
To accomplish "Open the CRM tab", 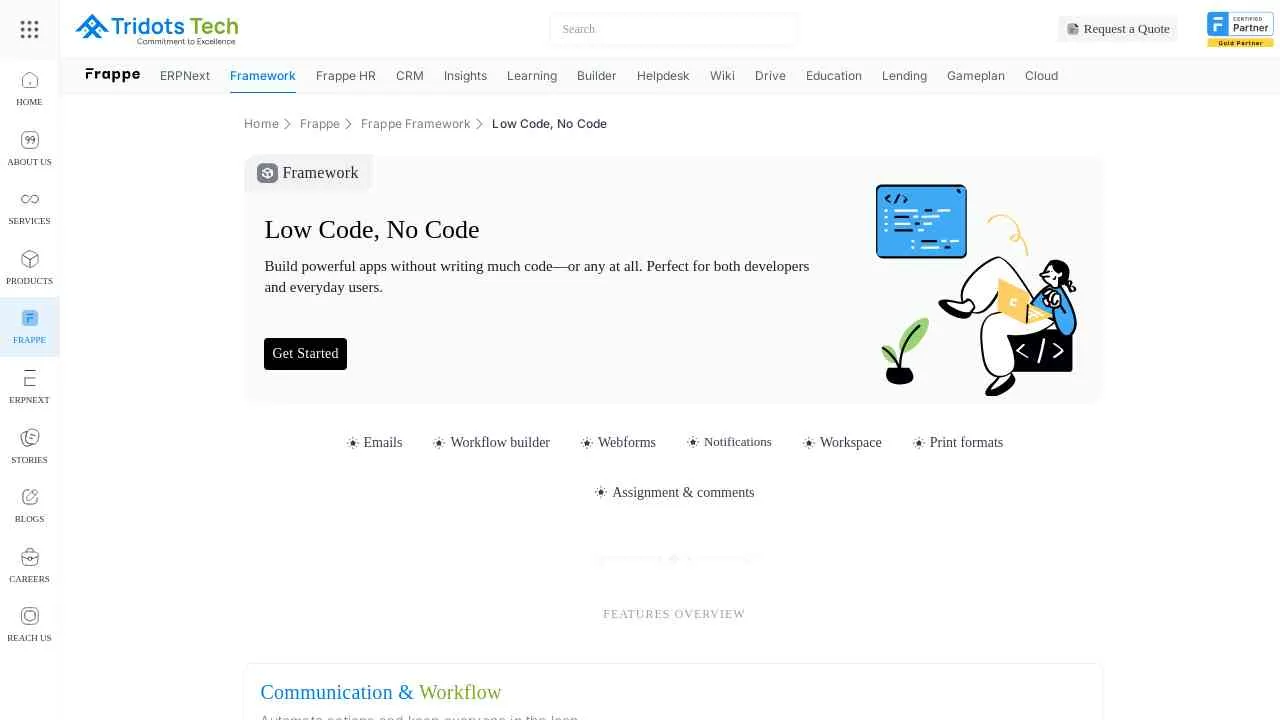I will 410,76.
